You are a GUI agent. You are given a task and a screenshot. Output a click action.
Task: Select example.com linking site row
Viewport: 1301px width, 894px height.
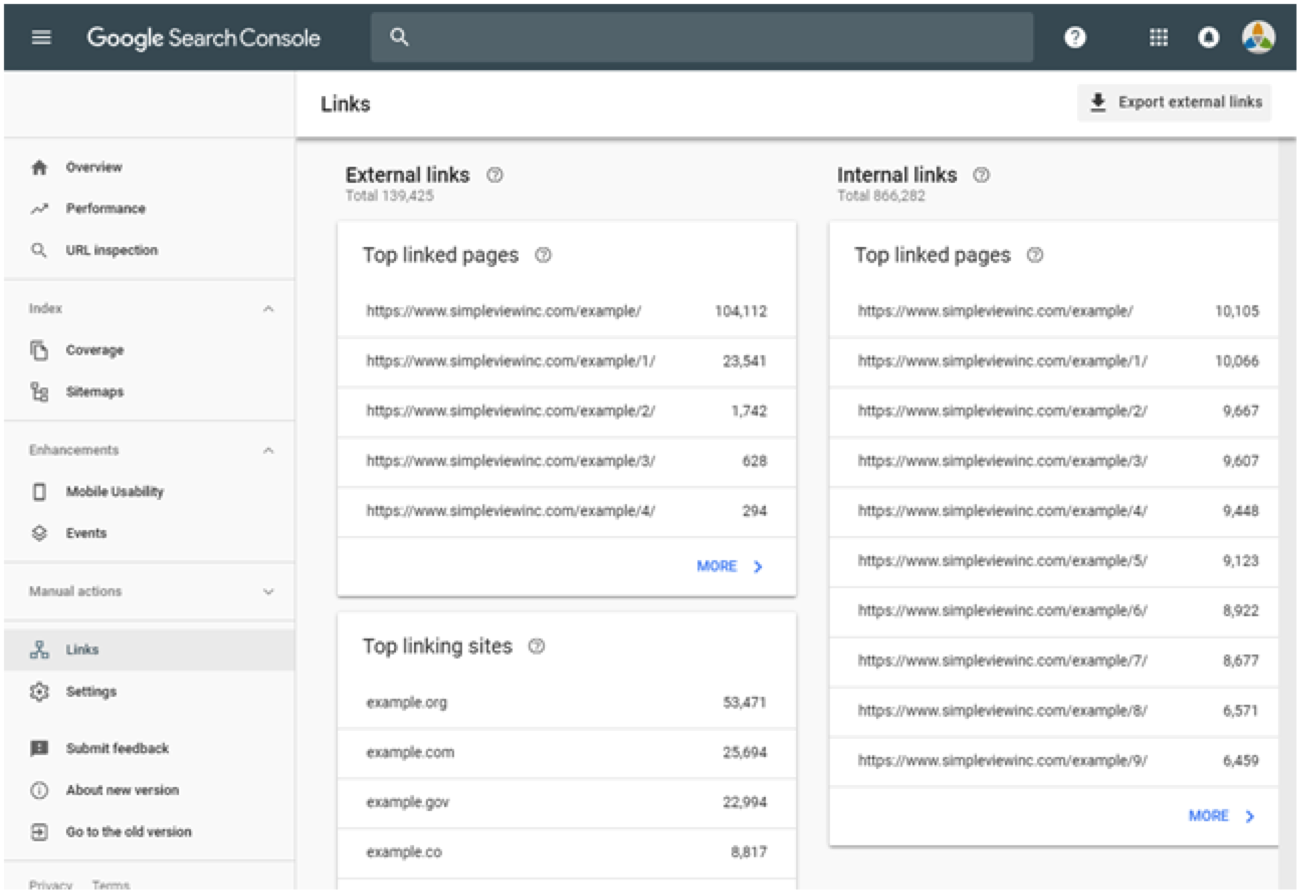point(567,752)
